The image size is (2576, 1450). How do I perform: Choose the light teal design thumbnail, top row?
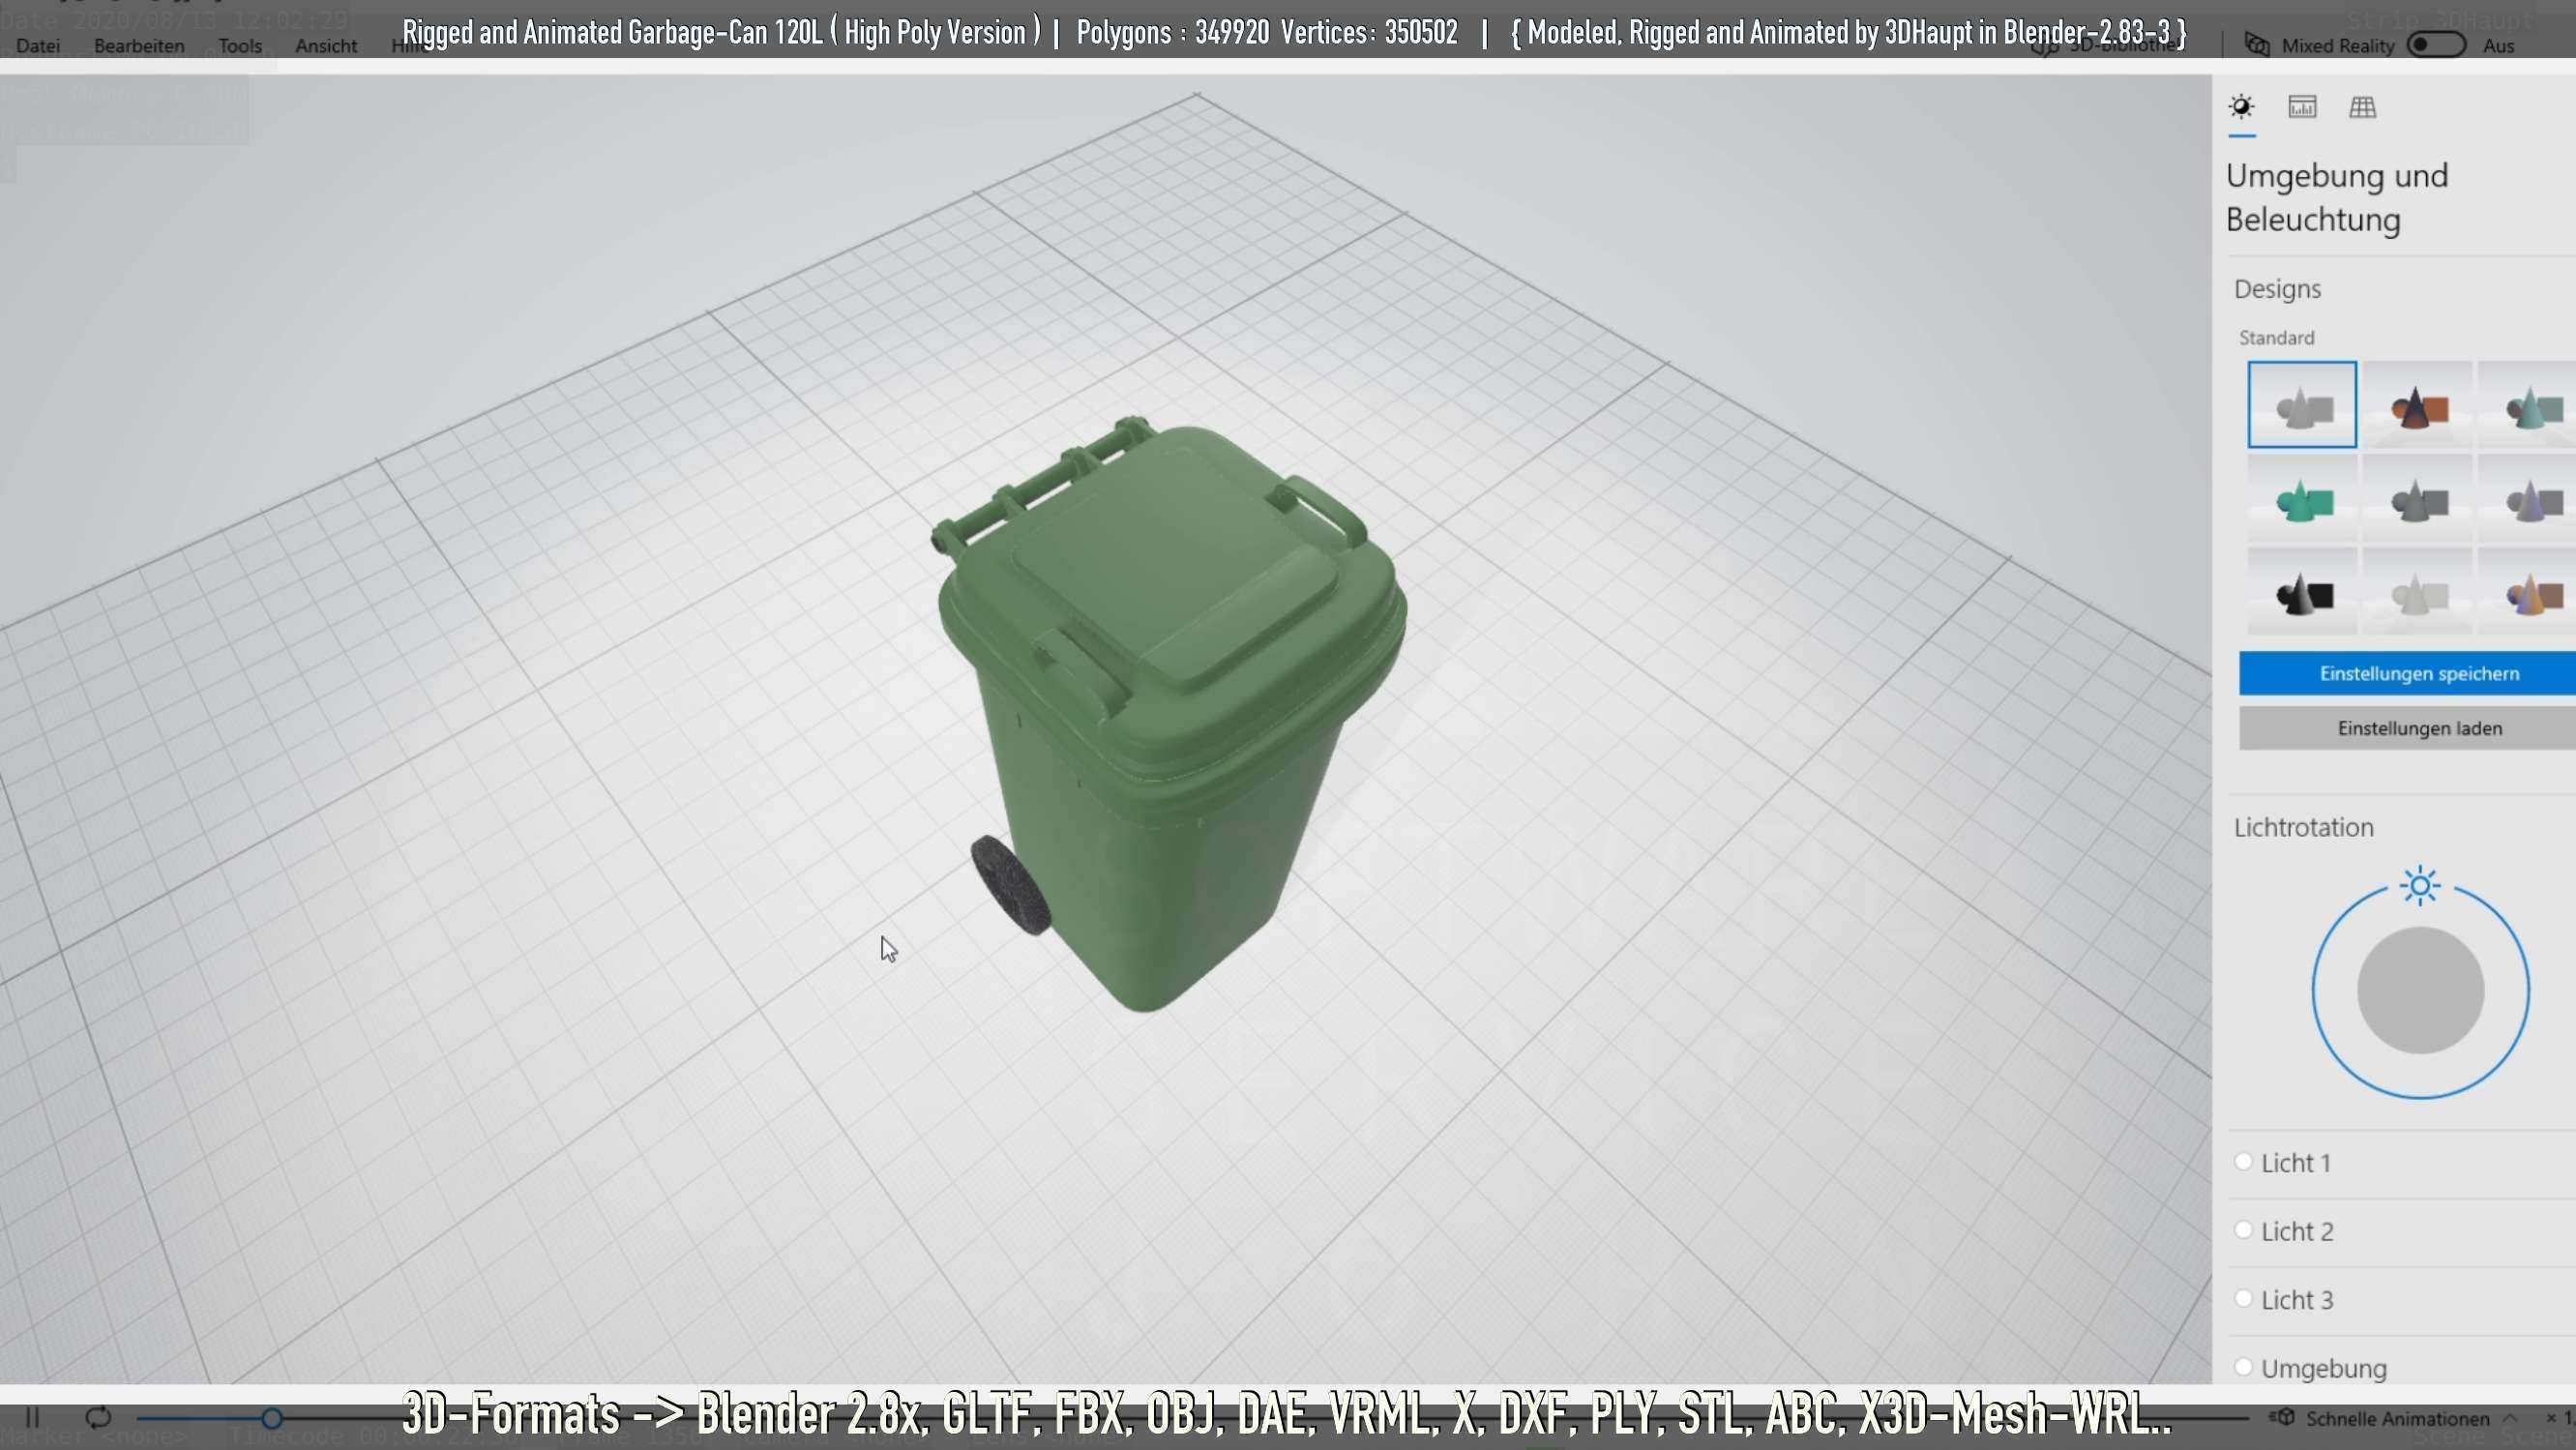tap(2528, 405)
